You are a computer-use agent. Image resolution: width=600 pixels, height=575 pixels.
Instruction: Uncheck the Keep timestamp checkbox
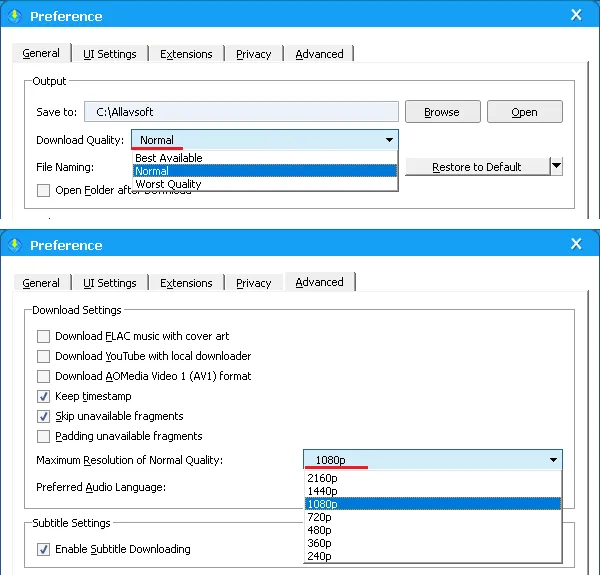point(43,396)
